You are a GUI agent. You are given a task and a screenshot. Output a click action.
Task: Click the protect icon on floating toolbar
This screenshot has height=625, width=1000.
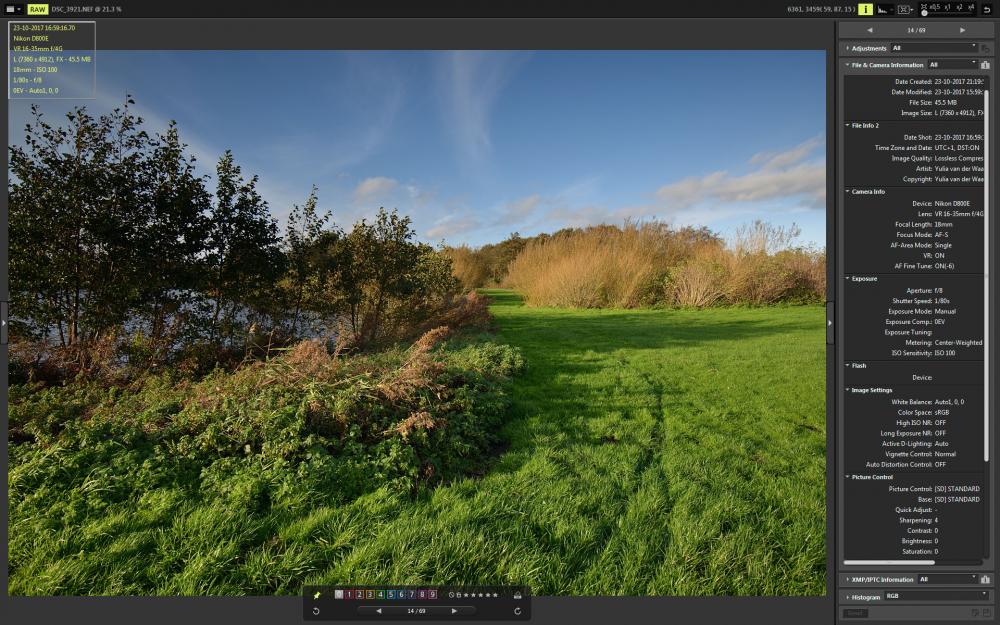tap(518, 595)
